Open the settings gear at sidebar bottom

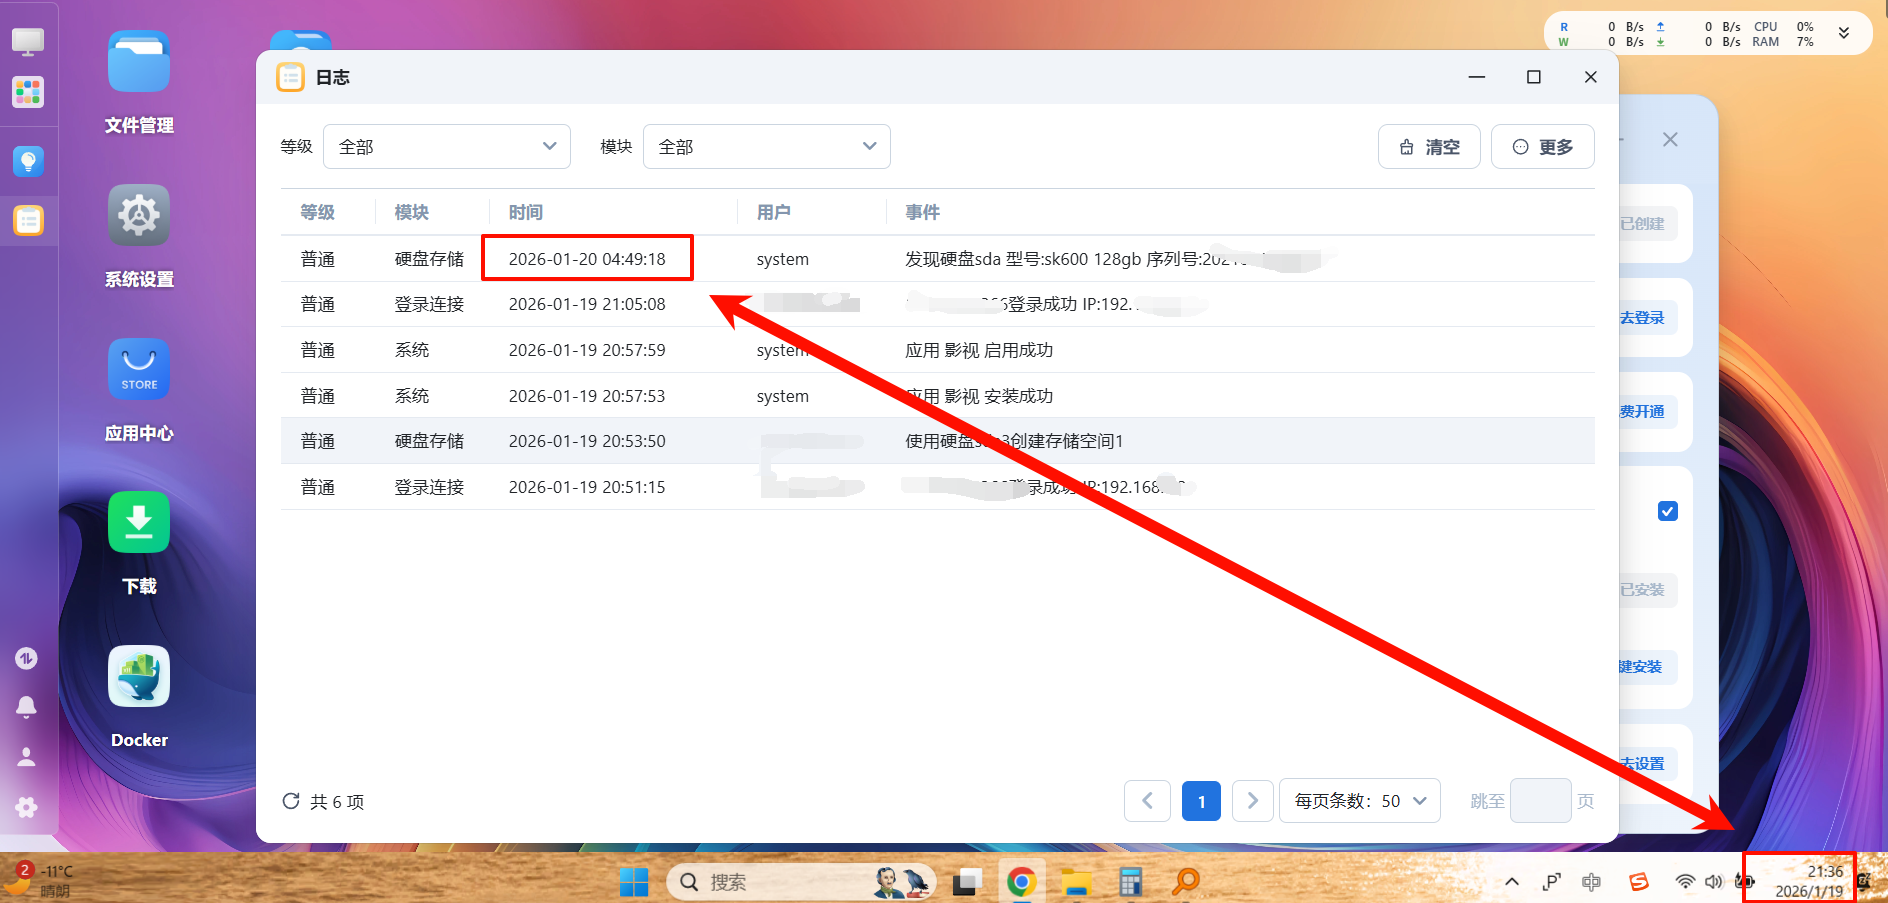[x=26, y=807]
